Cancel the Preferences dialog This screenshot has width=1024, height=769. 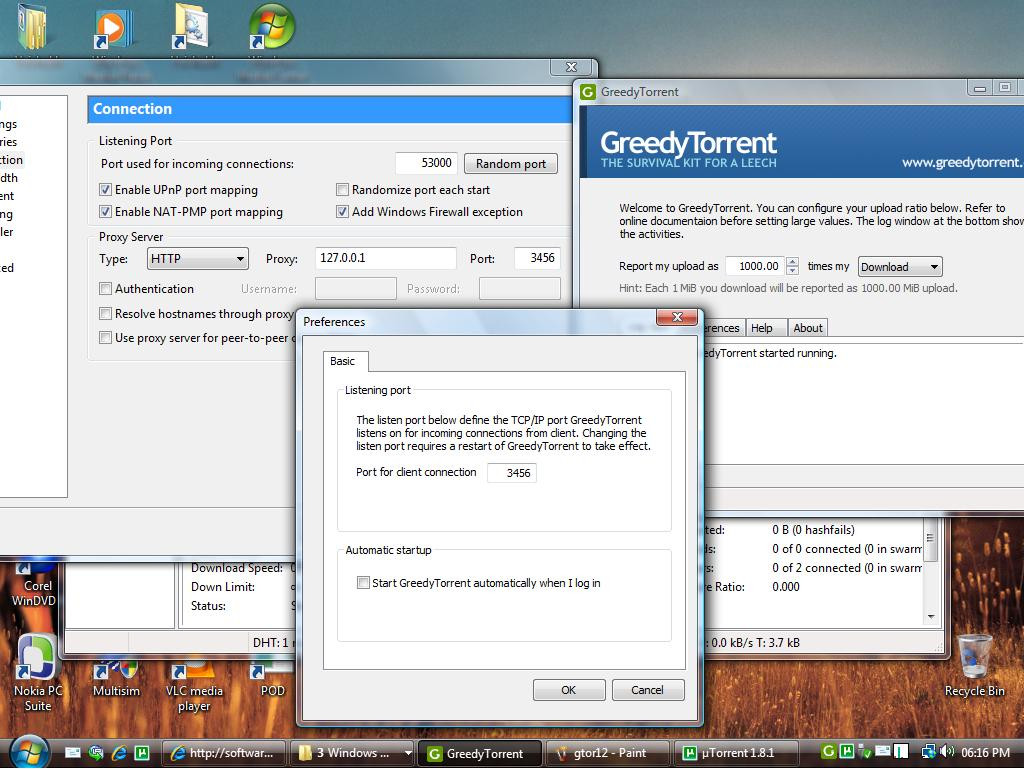647,690
